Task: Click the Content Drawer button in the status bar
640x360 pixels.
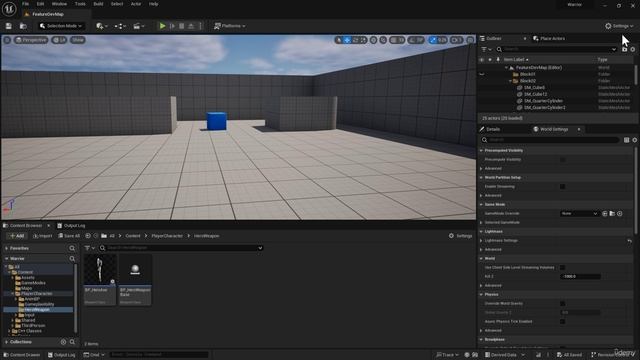Action: tap(22, 355)
